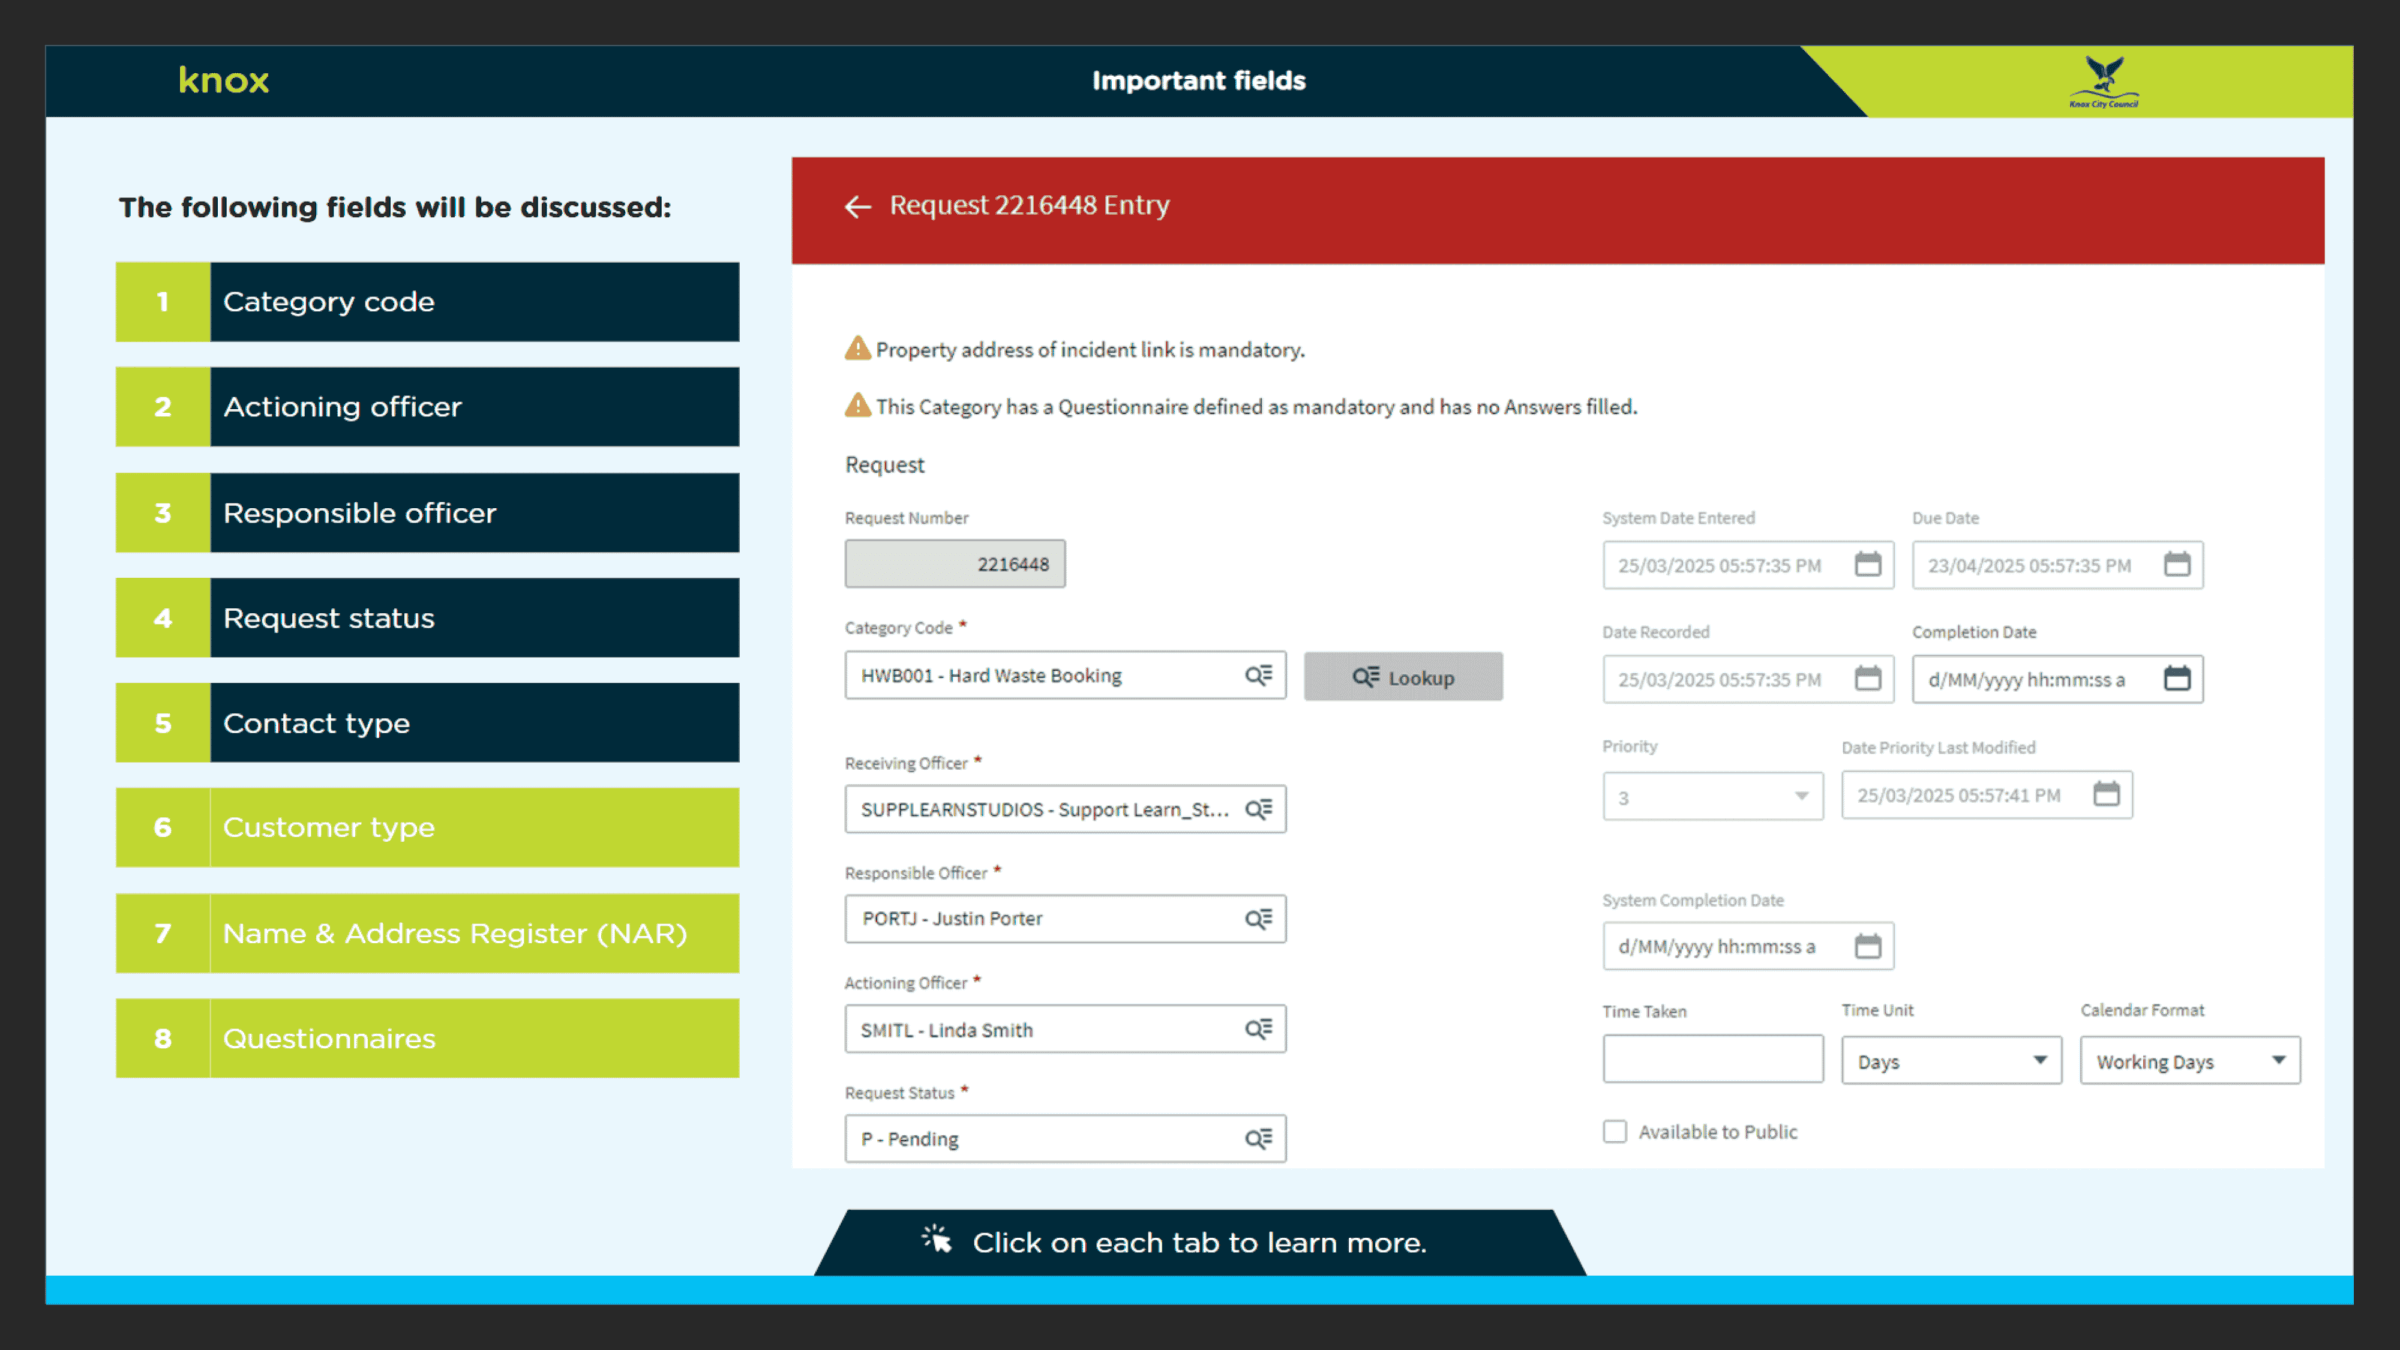This screenshot has height=1350, width=2400.
Task: Expand the Time Unit Days dropdown
Action: (1951, 1061)
